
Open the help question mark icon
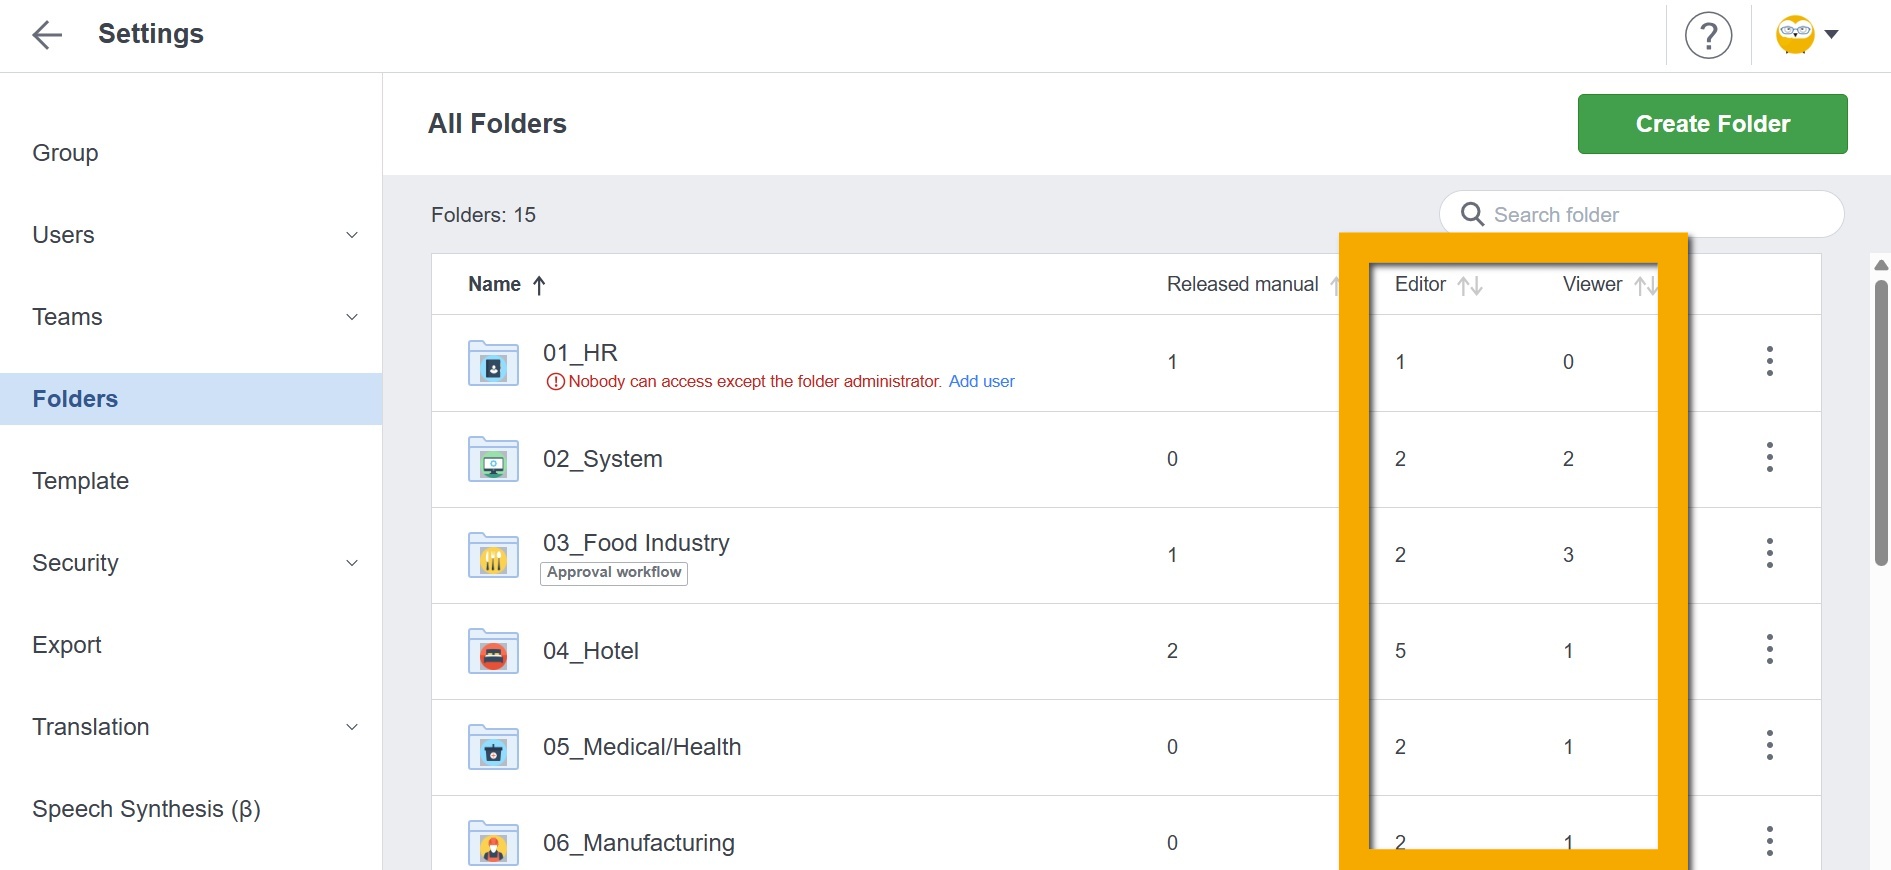click(1708, 36)
